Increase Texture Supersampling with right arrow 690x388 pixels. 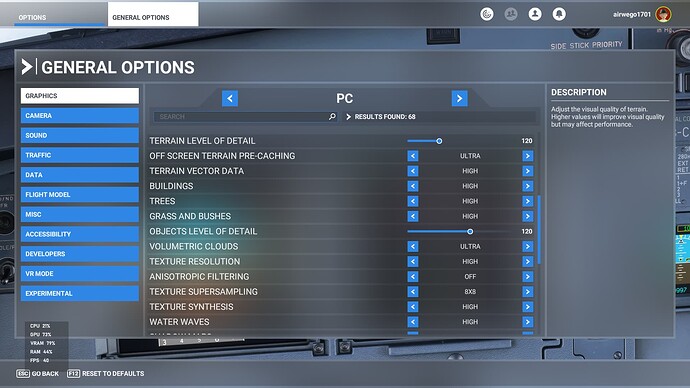point(528,292)
